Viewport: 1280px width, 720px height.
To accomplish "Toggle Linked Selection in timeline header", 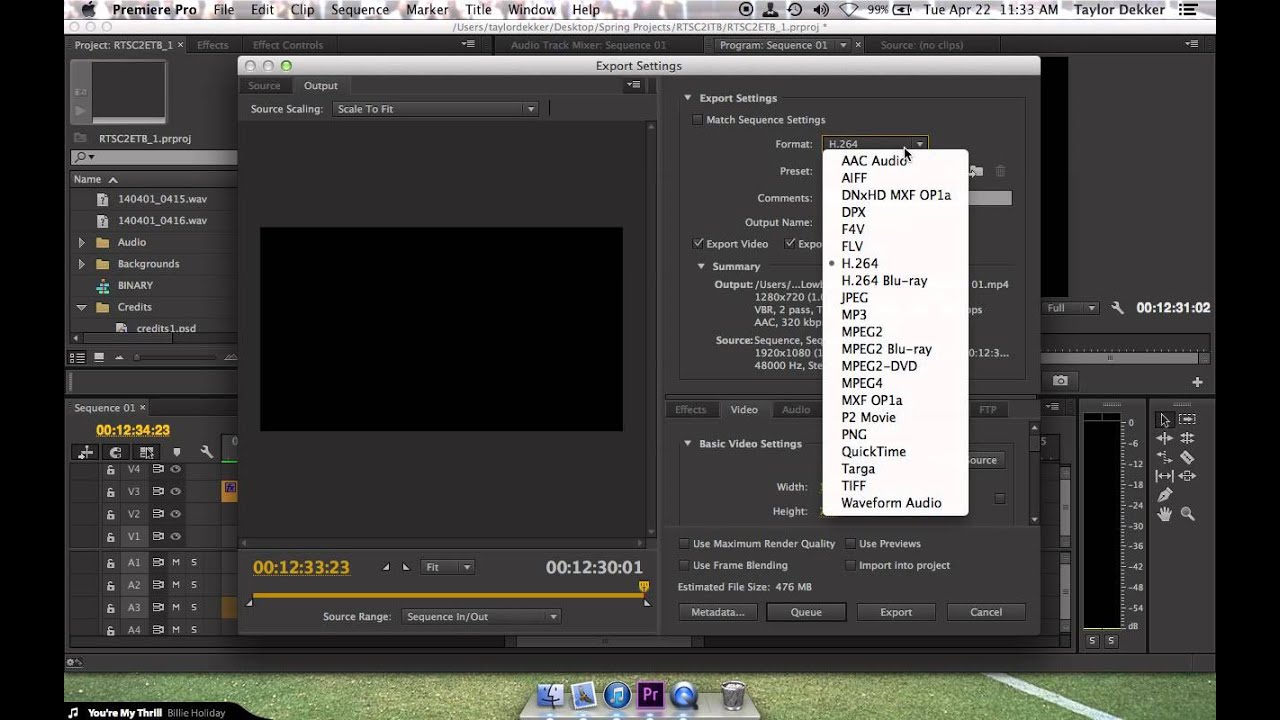I will (x=147, y=452).
